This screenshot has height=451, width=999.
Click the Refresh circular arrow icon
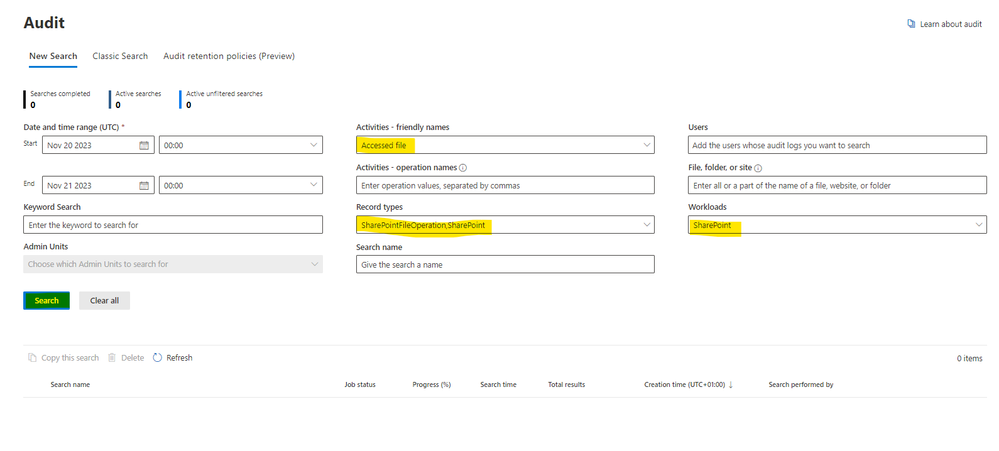click(x=157, y=358)
